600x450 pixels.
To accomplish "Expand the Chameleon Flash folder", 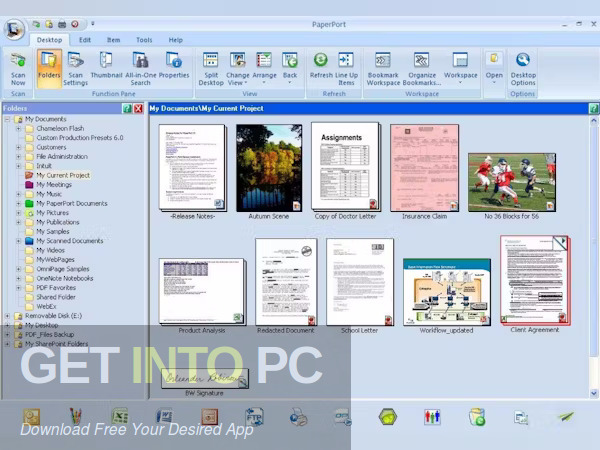I will pos(18,129).
